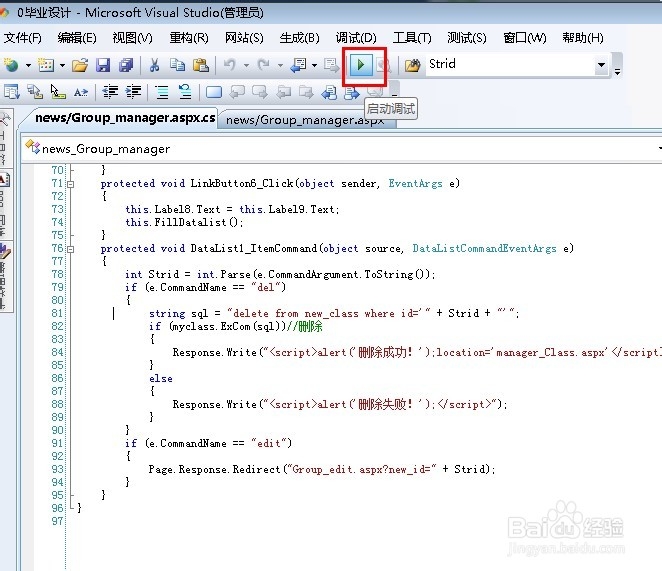
Task: Click the Comment Selected Lines icon
Action: click(x=162, y=91)
